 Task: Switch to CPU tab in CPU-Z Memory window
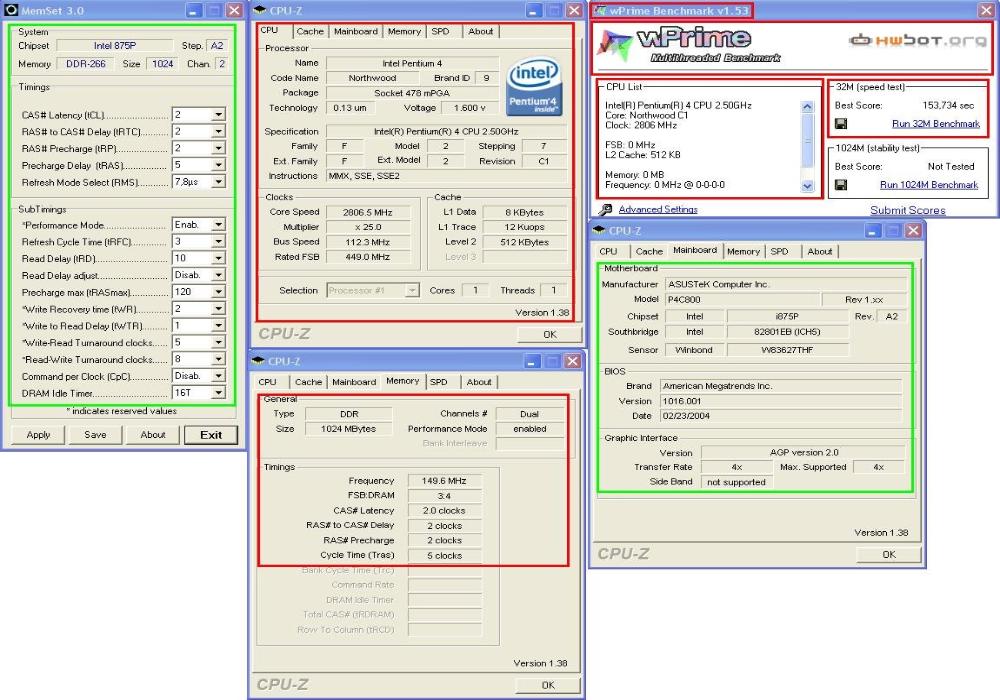[268, 382]
